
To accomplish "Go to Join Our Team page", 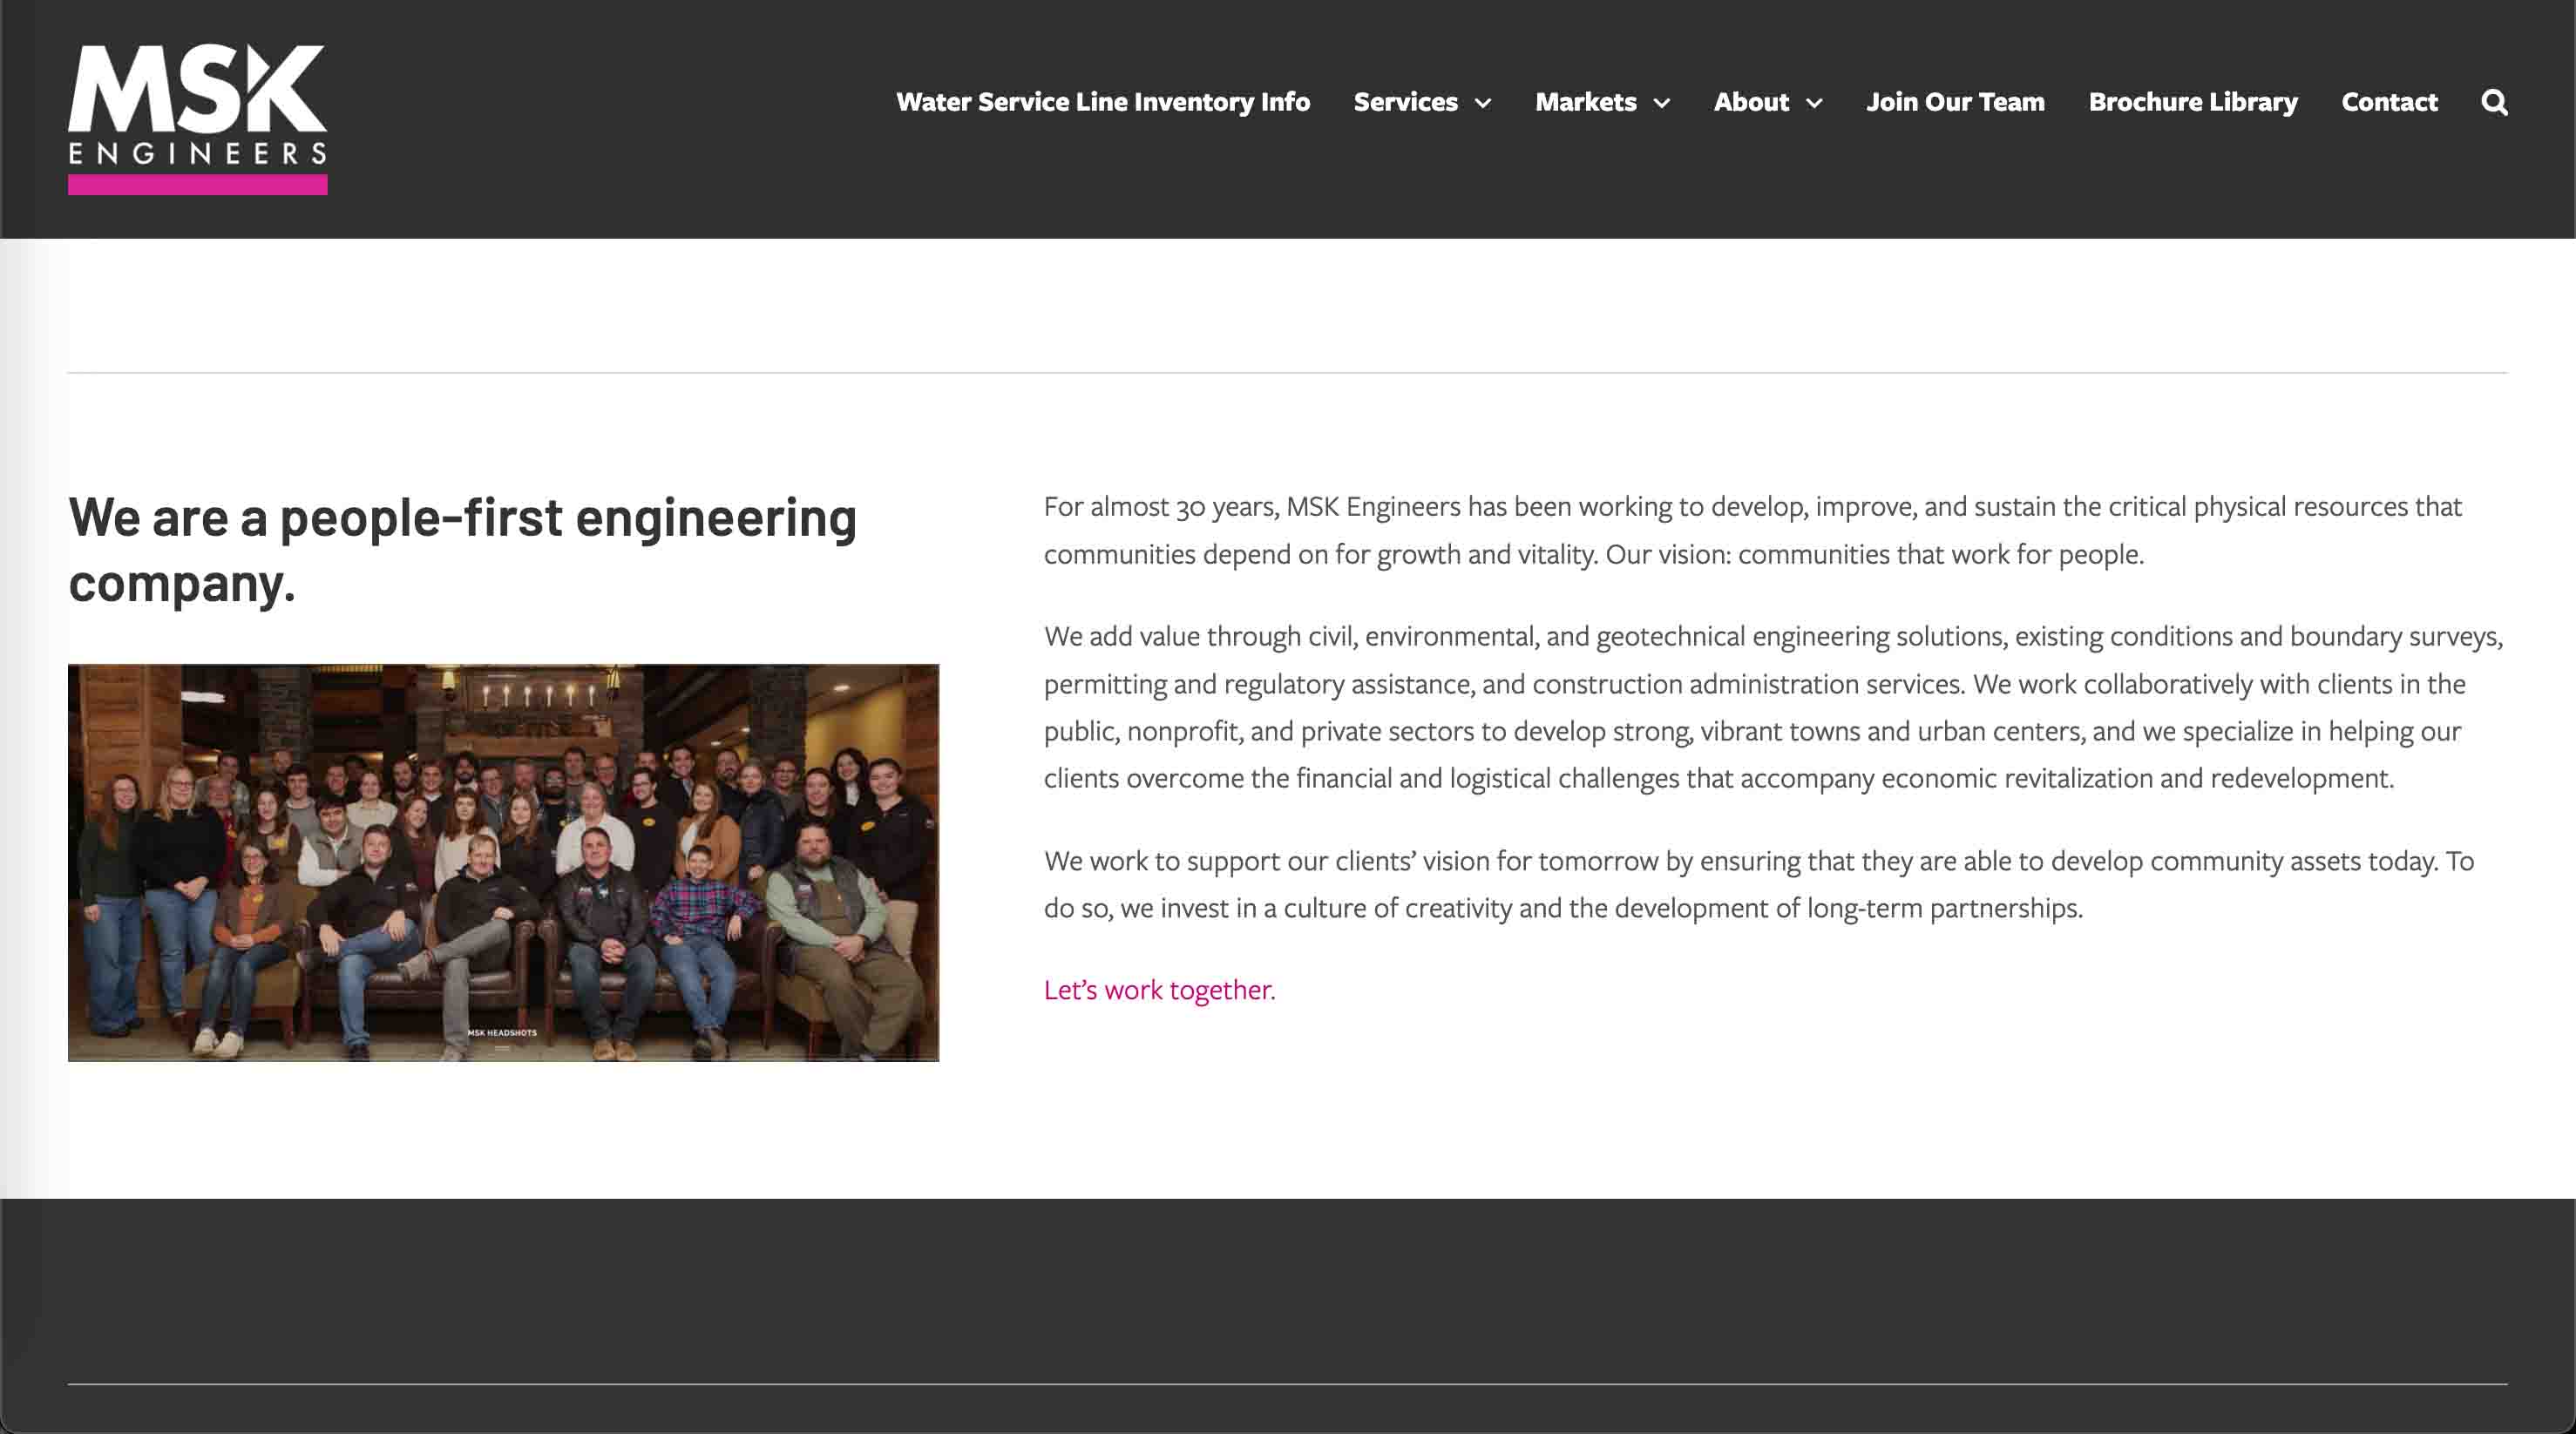I will [x=1955, y=102].
